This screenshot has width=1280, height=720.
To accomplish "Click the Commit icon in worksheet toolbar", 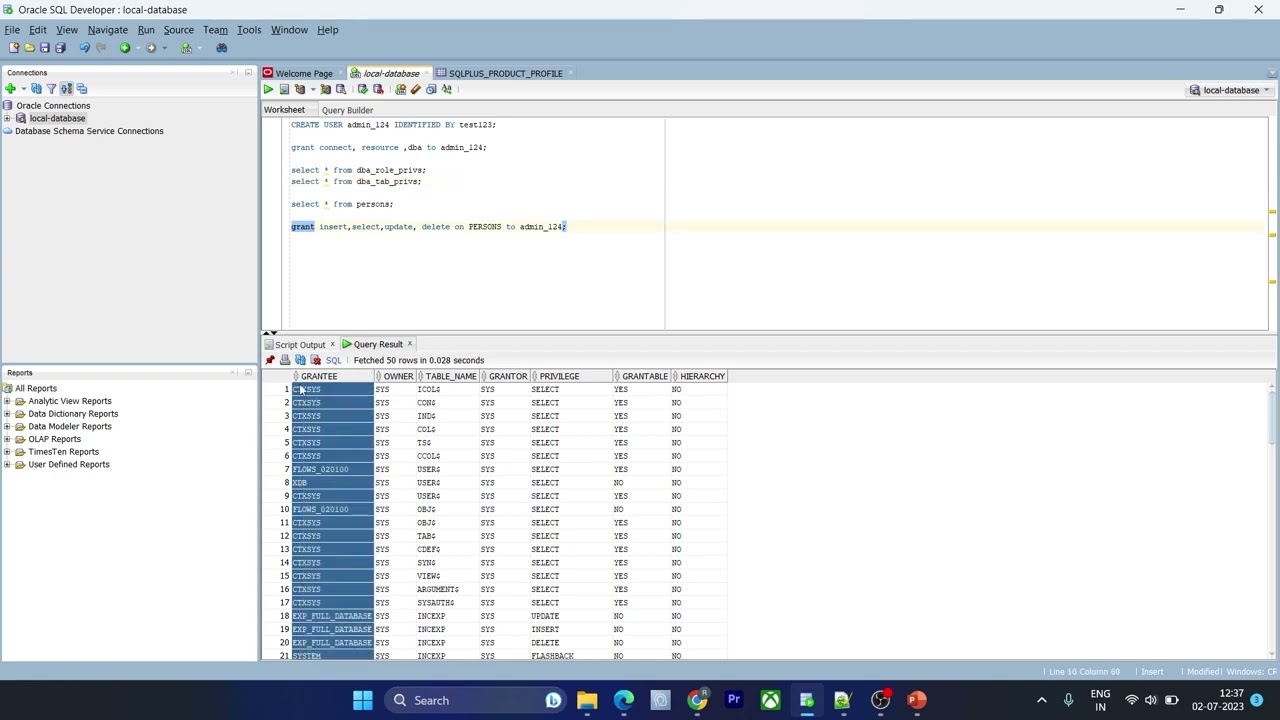I will coord(362,89).
